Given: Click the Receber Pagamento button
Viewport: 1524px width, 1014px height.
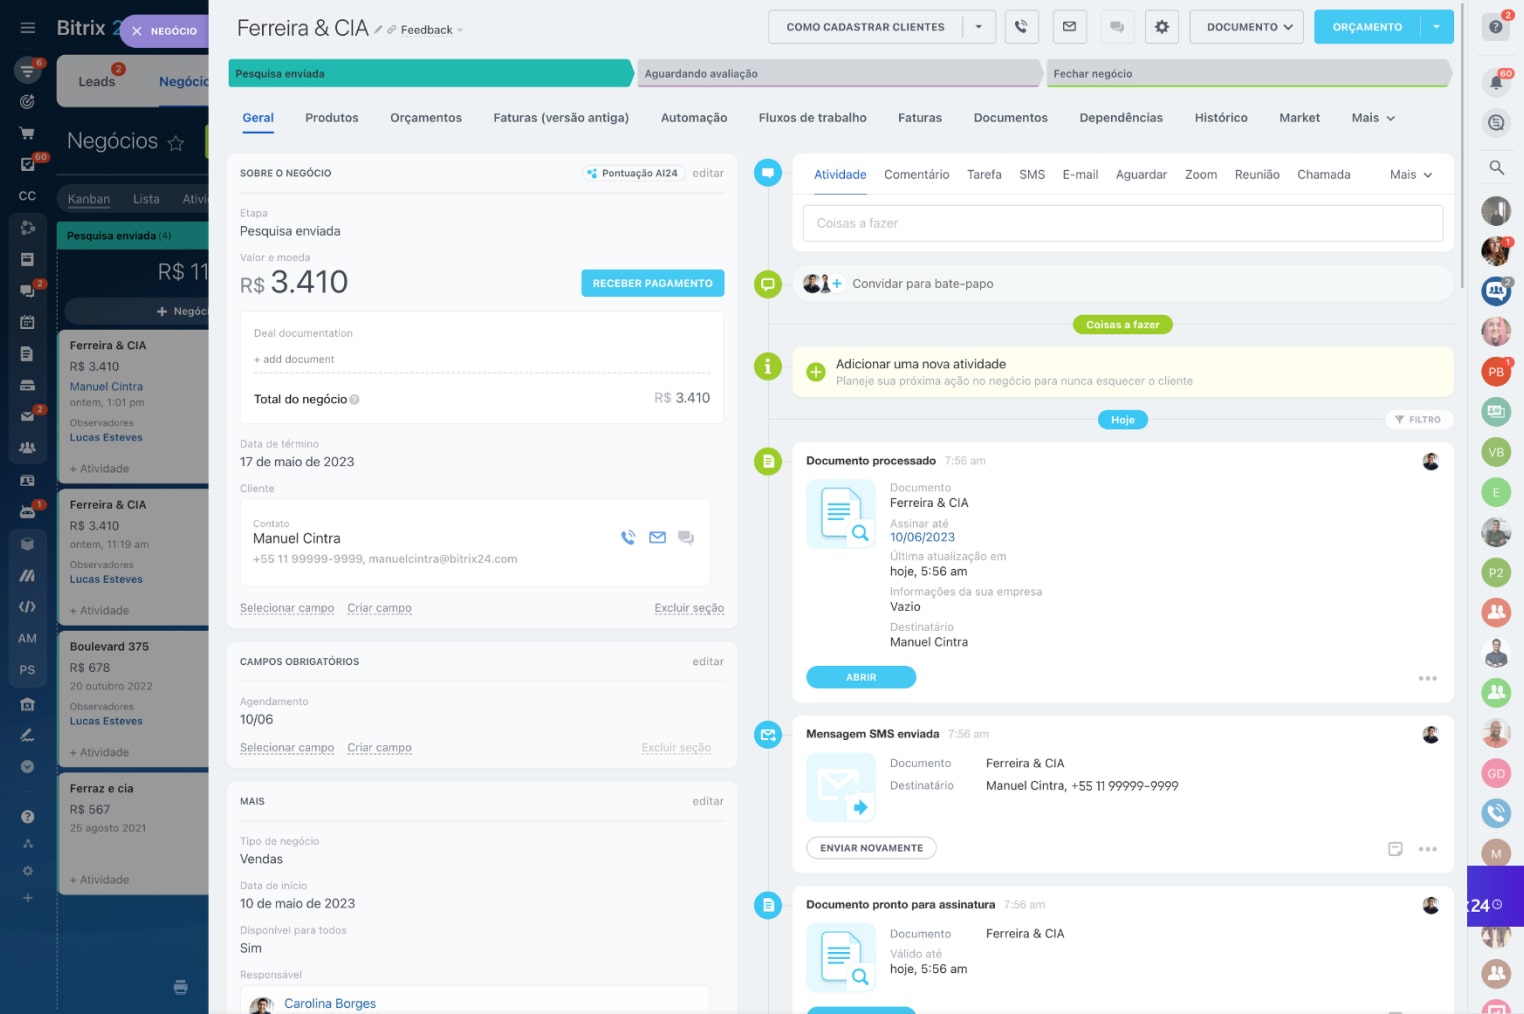Looking at the screenshot, I should [652, 284].
